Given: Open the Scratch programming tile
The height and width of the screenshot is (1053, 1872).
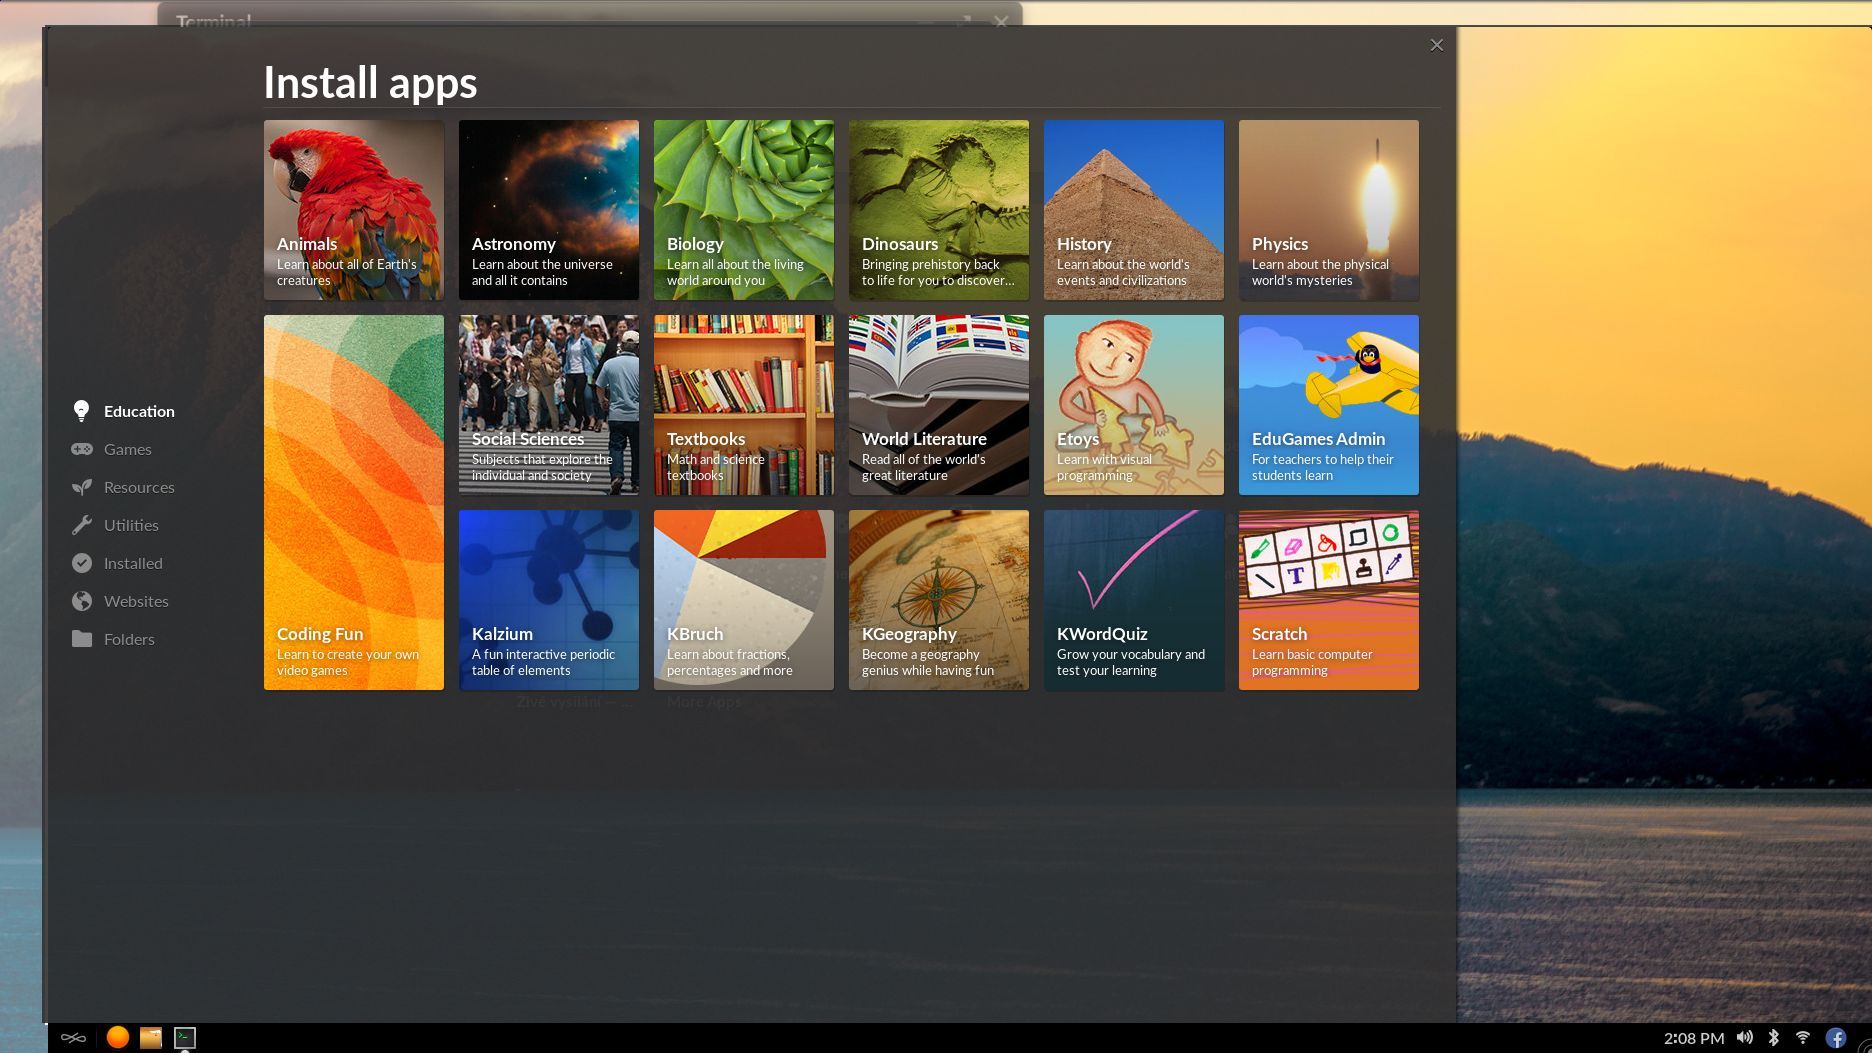Looking at the screenshot, I should point(1329,600).
